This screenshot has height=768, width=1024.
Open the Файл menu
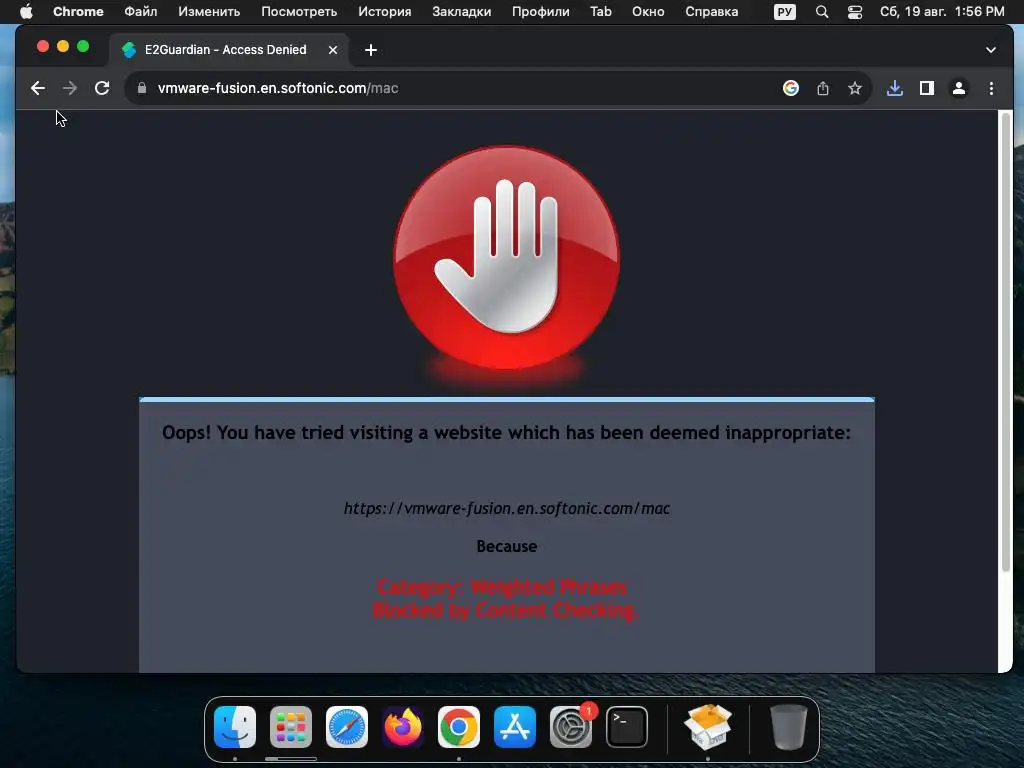coord(140,11)
